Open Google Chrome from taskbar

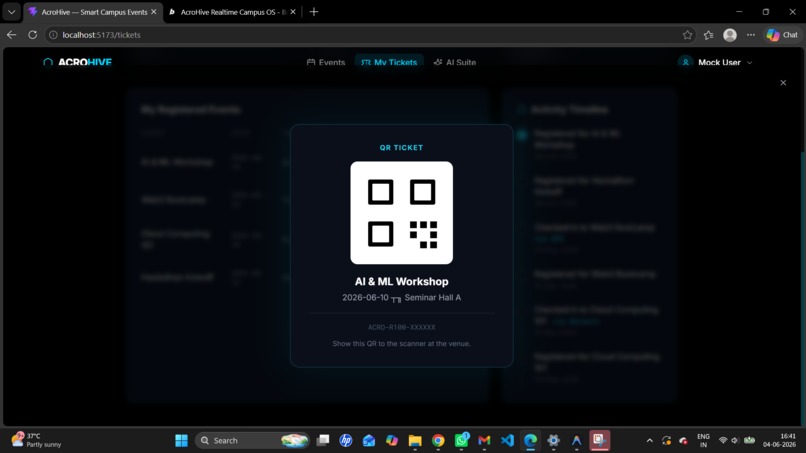(x=438, y=440)
